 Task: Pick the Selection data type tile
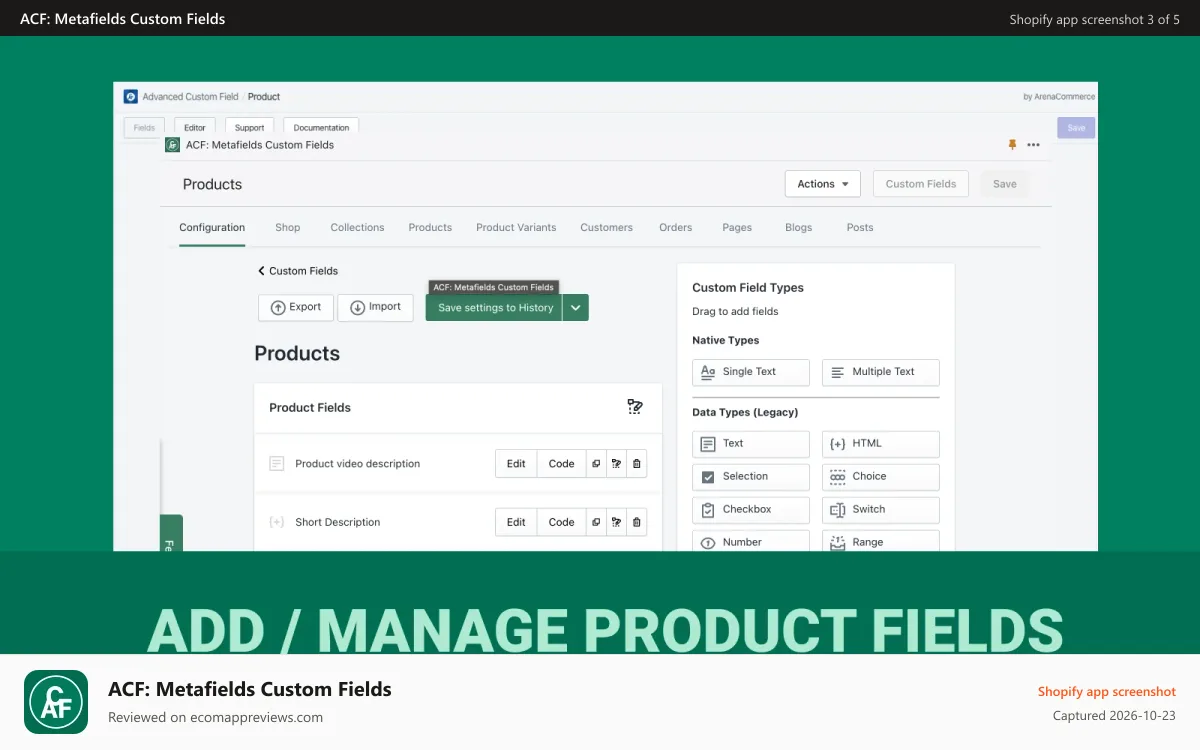tap(751, 477)
